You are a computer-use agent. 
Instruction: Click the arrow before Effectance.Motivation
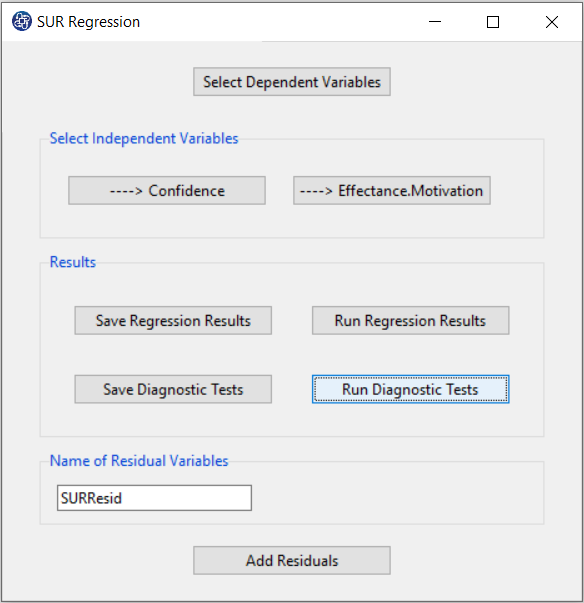[x=316, y=191]
